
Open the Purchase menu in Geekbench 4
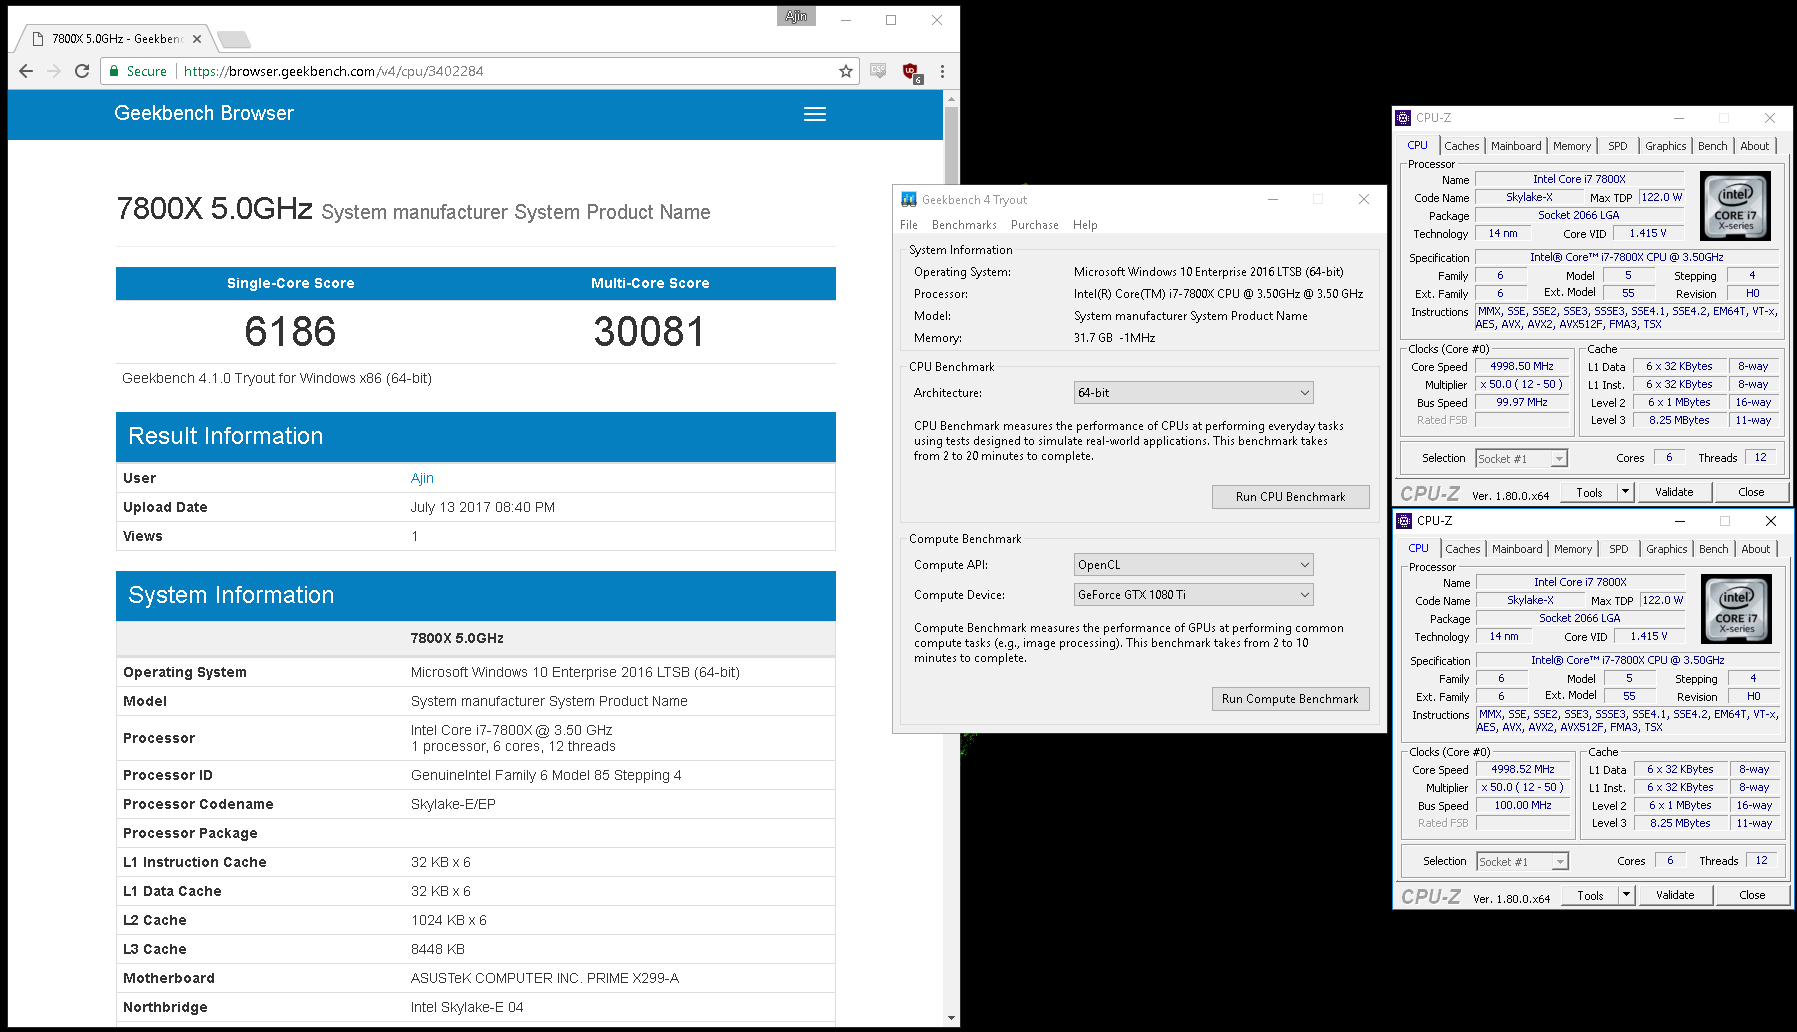coord(1035,225)
